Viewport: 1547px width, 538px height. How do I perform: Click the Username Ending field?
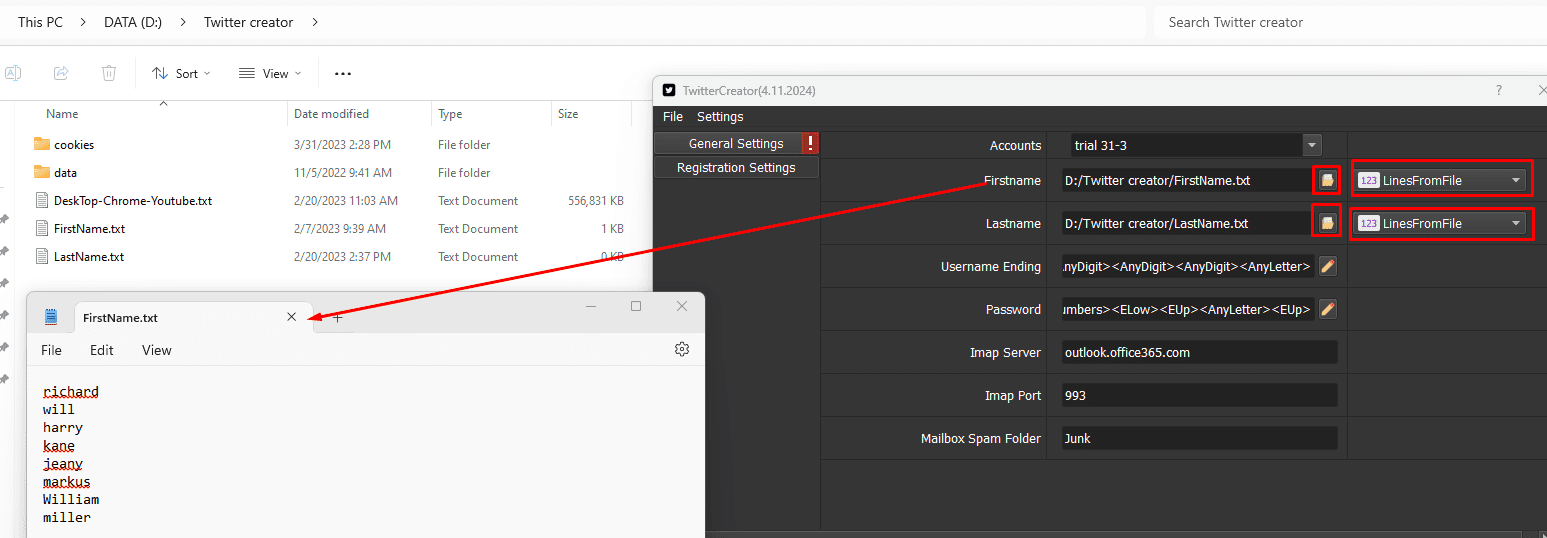click(x=1188, y=266)
